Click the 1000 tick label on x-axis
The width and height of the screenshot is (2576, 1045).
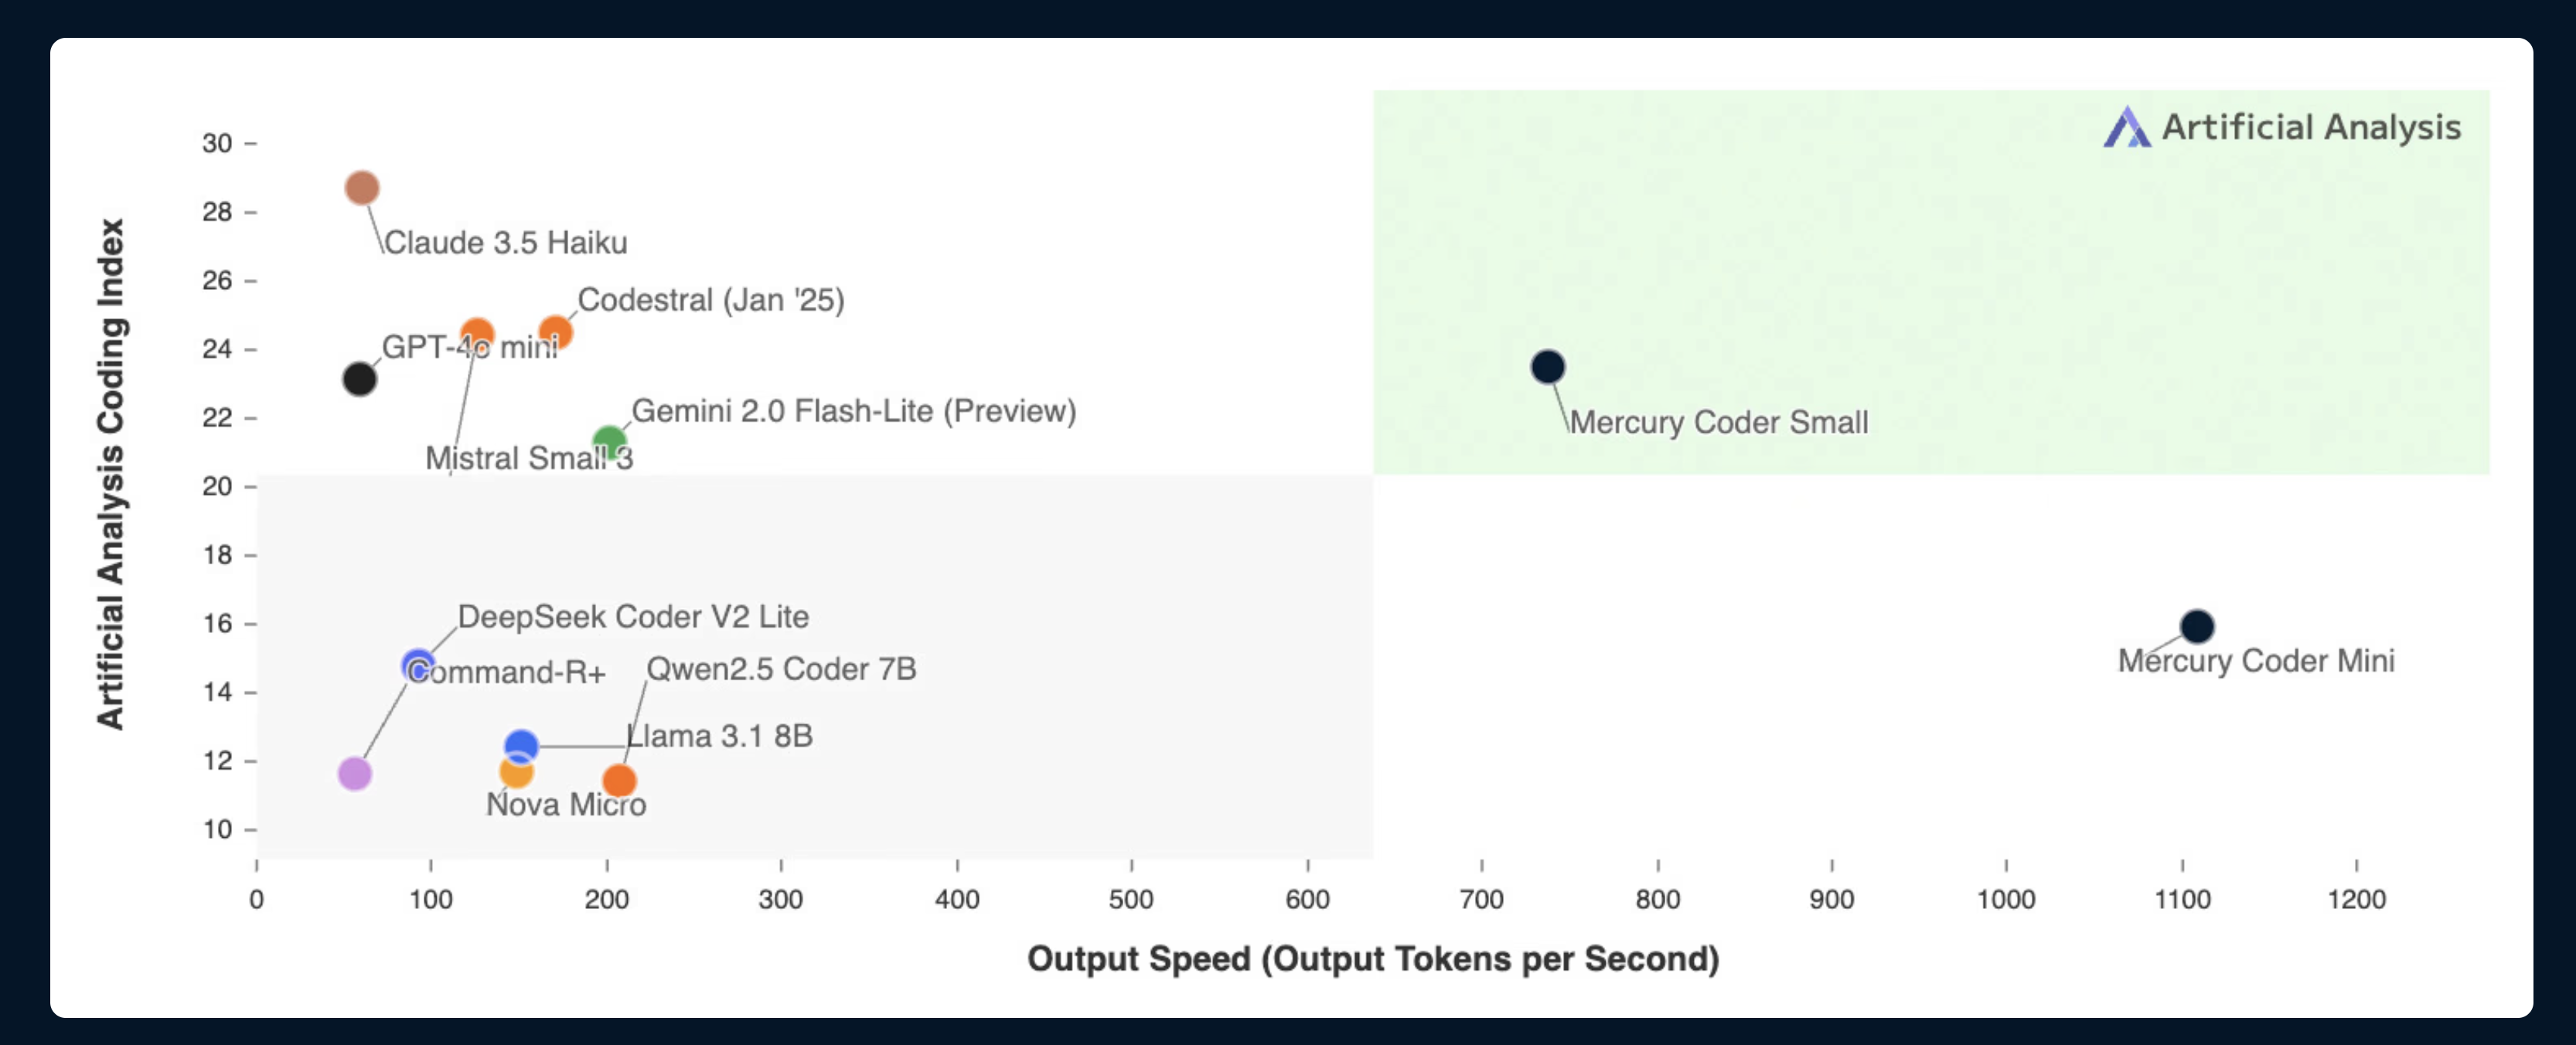pyautogui.click(x=2006, y=900)
